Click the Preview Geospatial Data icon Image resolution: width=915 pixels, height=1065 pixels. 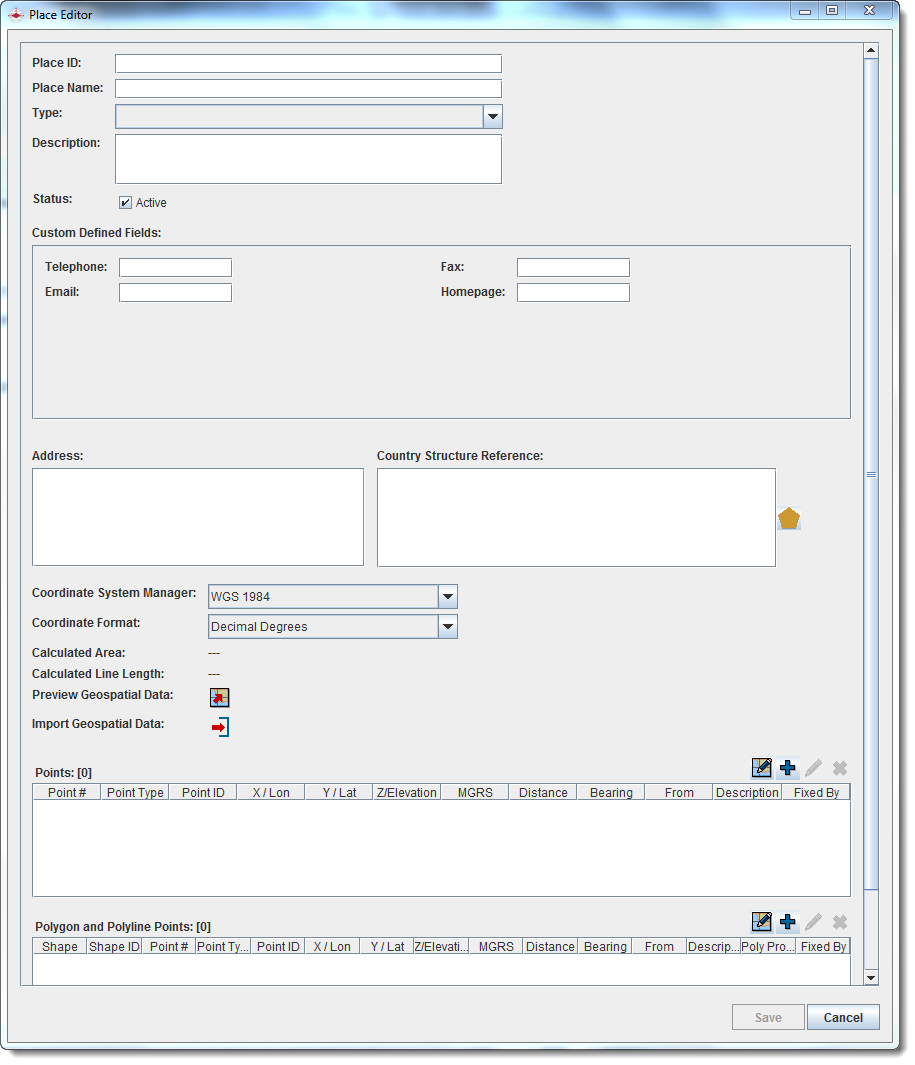tap(219, 697)
